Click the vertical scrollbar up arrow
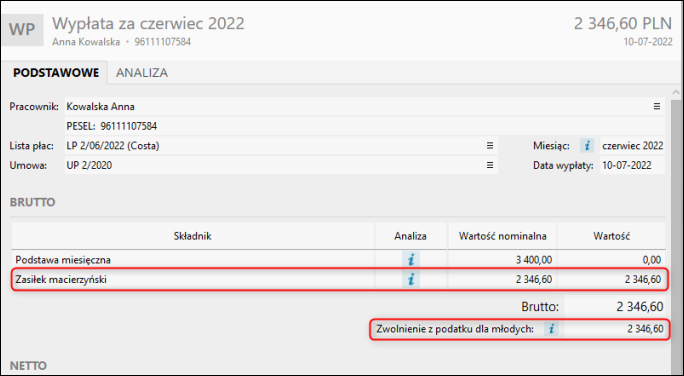The height and width of the screenshot is (376, 684). (676, 93)
